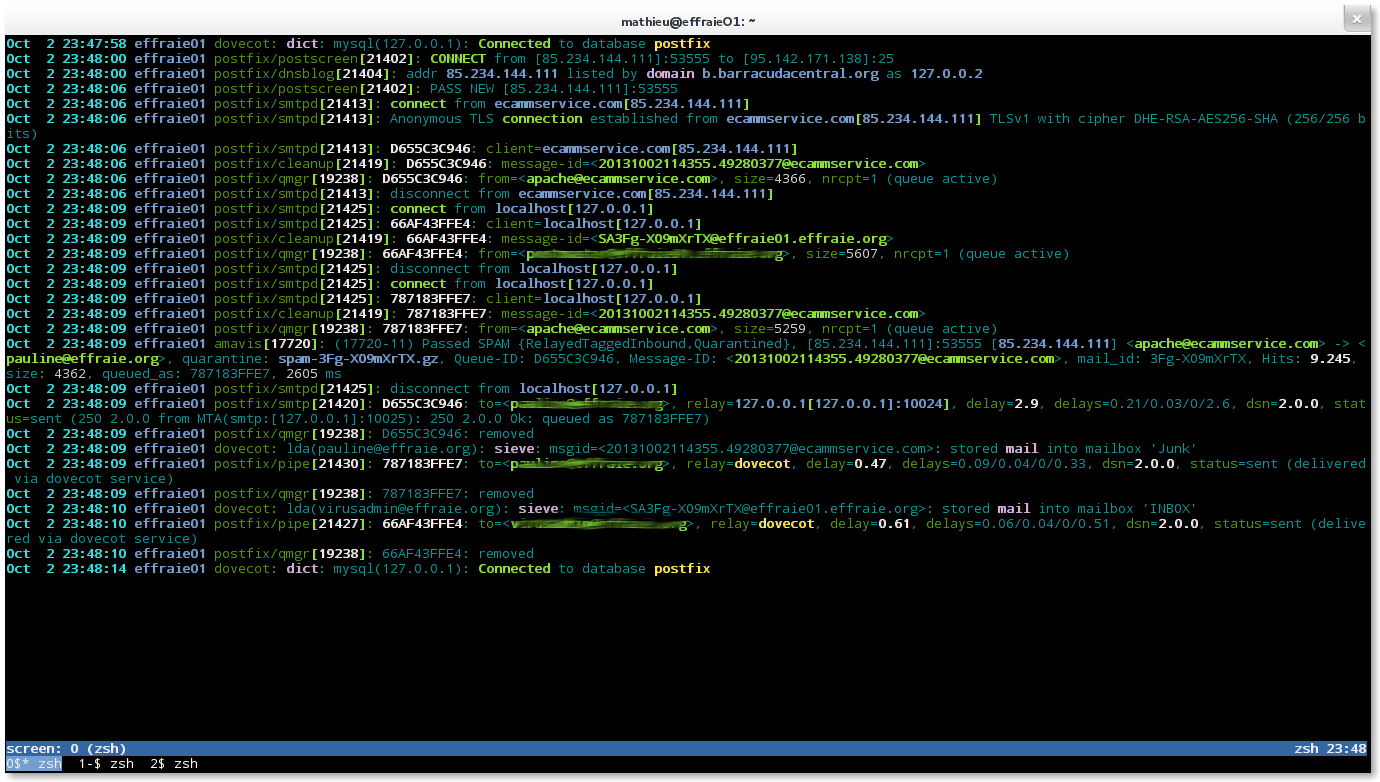The width and height of the screenshot is (1380, 782).
Task: Click the relay address ending in :10024
Action: point(845,404)
